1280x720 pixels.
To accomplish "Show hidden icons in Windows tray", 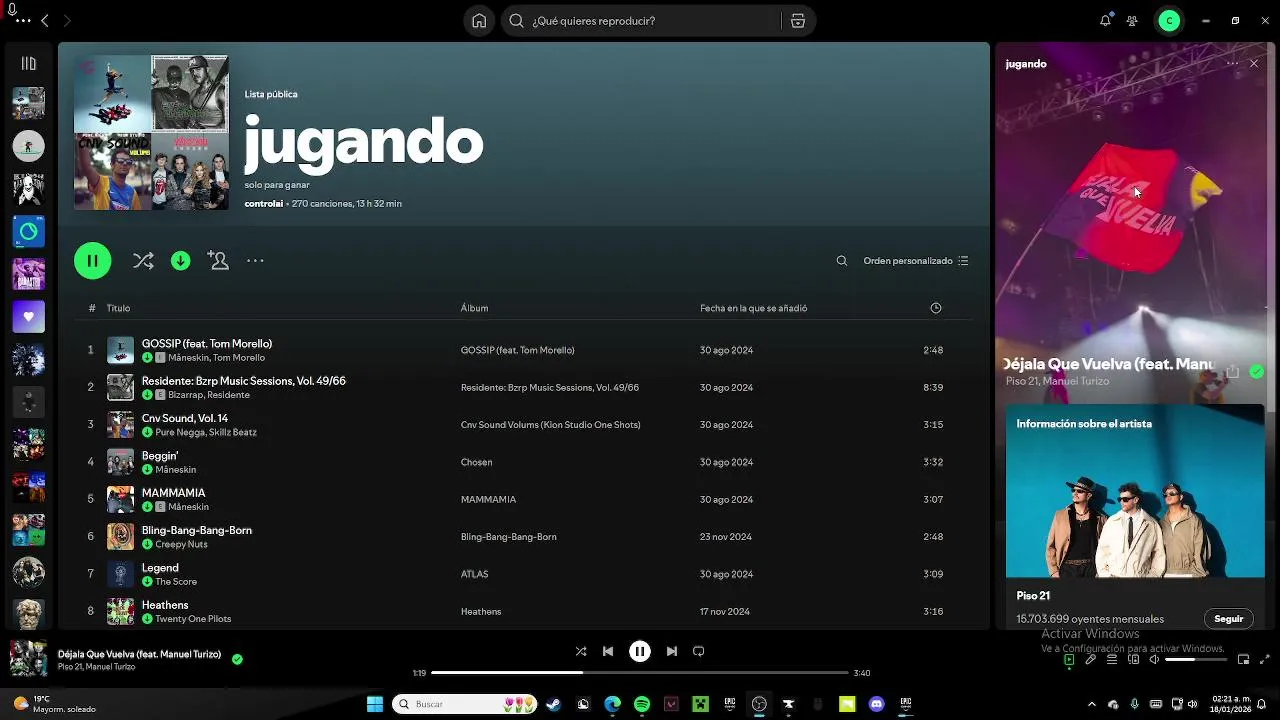I will pyautogui.click(x=1091, y=704).
